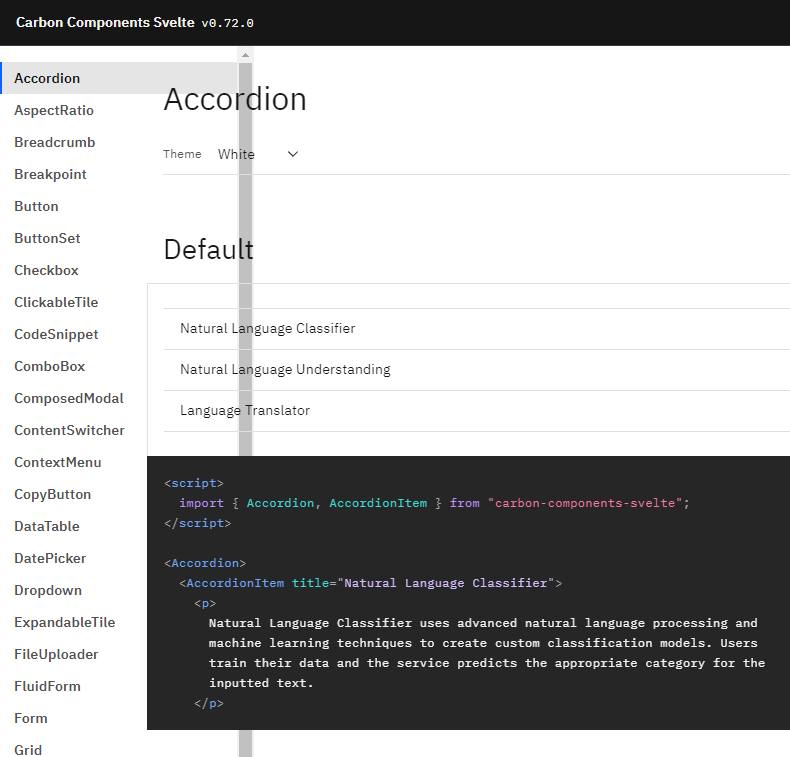Viewport: 790px width, 757px height.
Task: Click the AccordionItem title attribute code line
Action: click(370, 583)
